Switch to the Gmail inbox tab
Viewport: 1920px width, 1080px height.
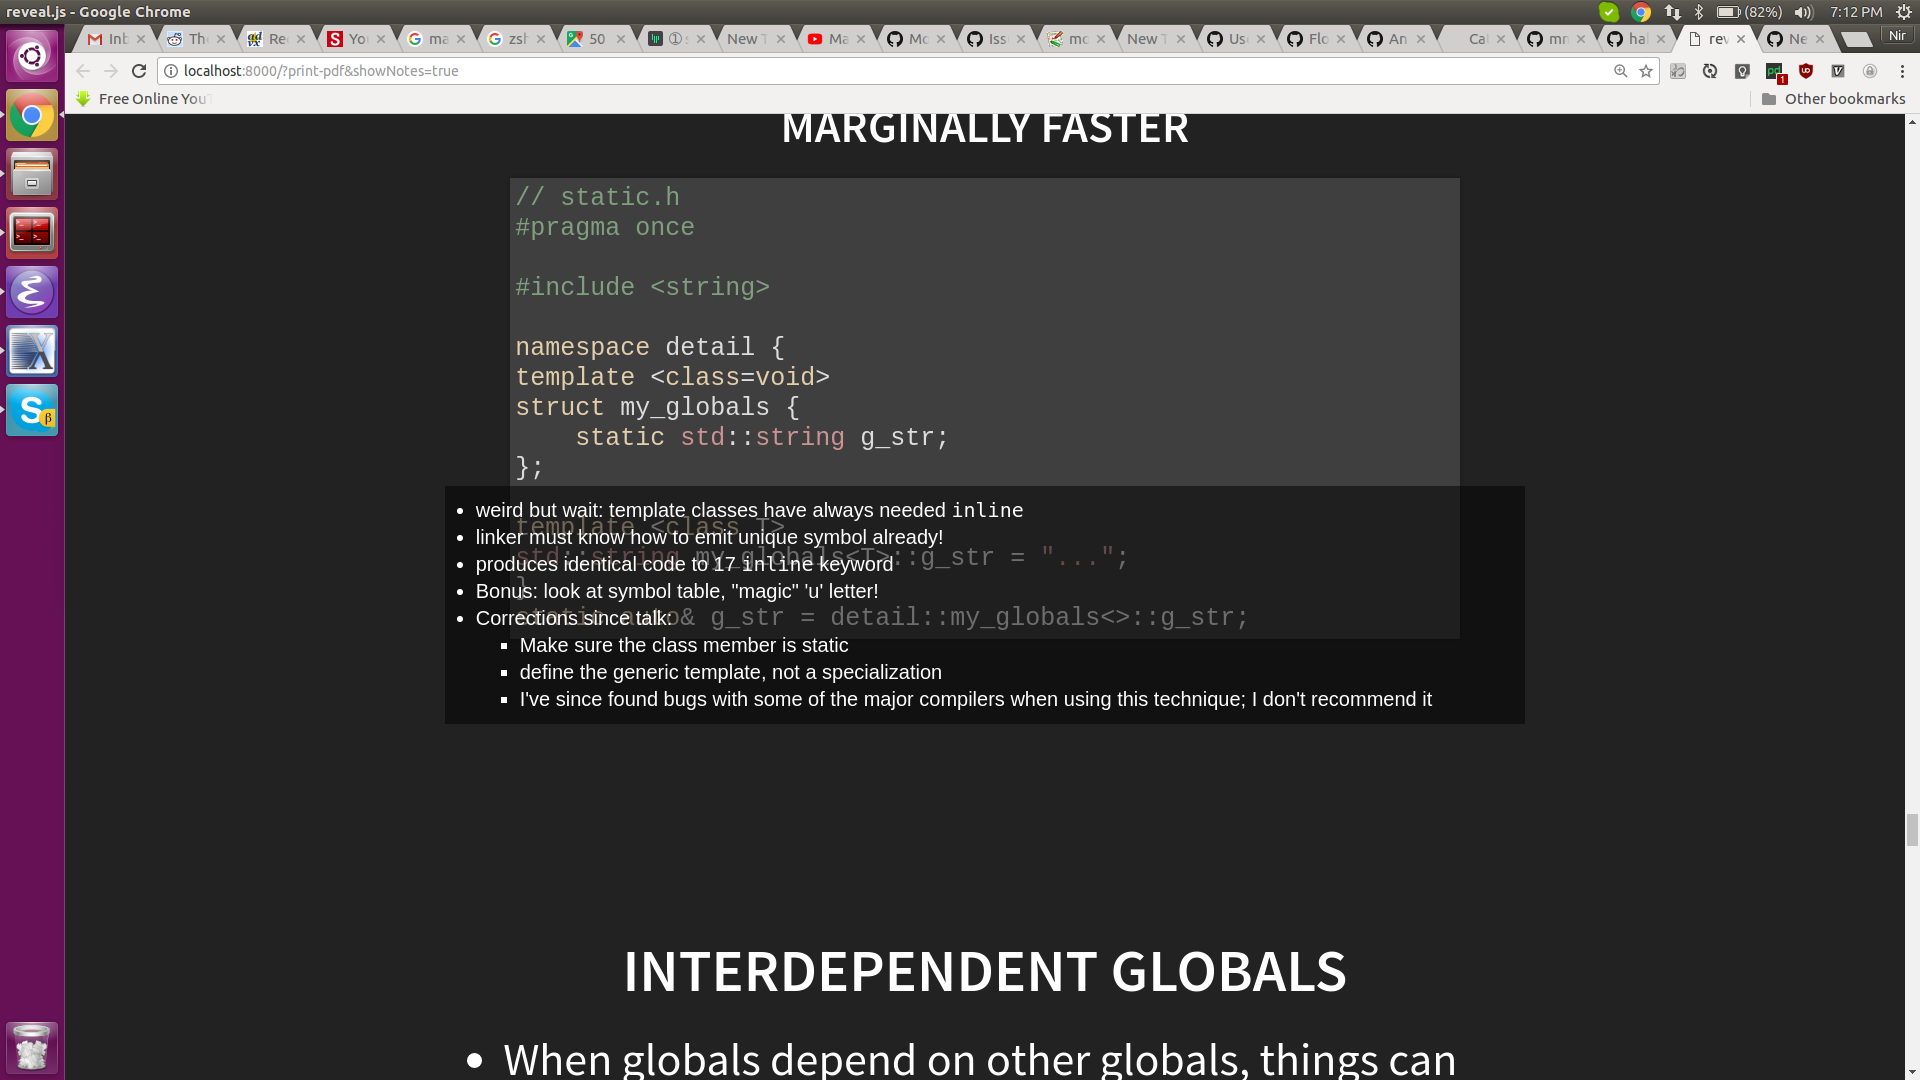click(108, 39)
